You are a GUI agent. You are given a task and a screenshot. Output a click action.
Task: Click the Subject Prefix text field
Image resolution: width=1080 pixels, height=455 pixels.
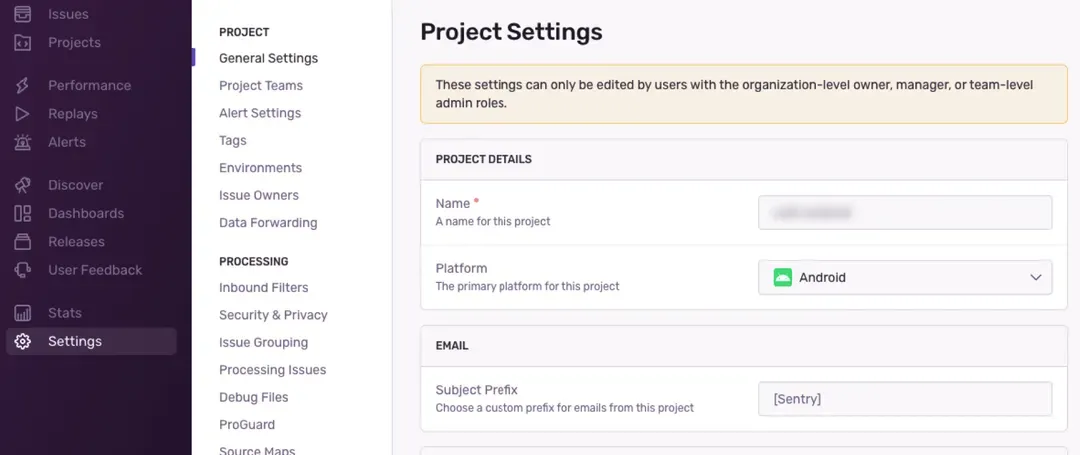pos(905,399)
